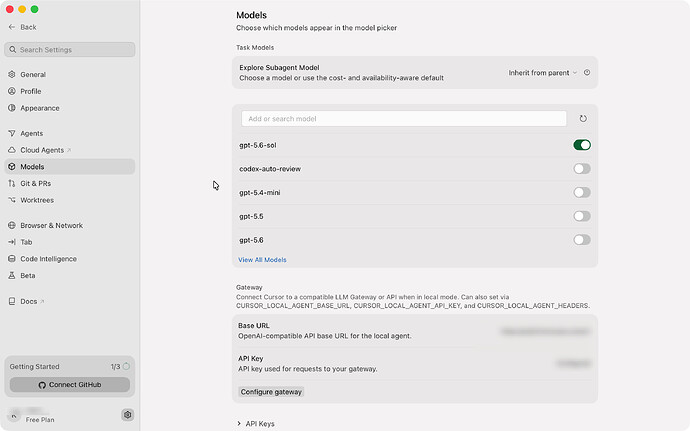Switch to Browser & Network settings
The image size is (690, 431).
70,225
